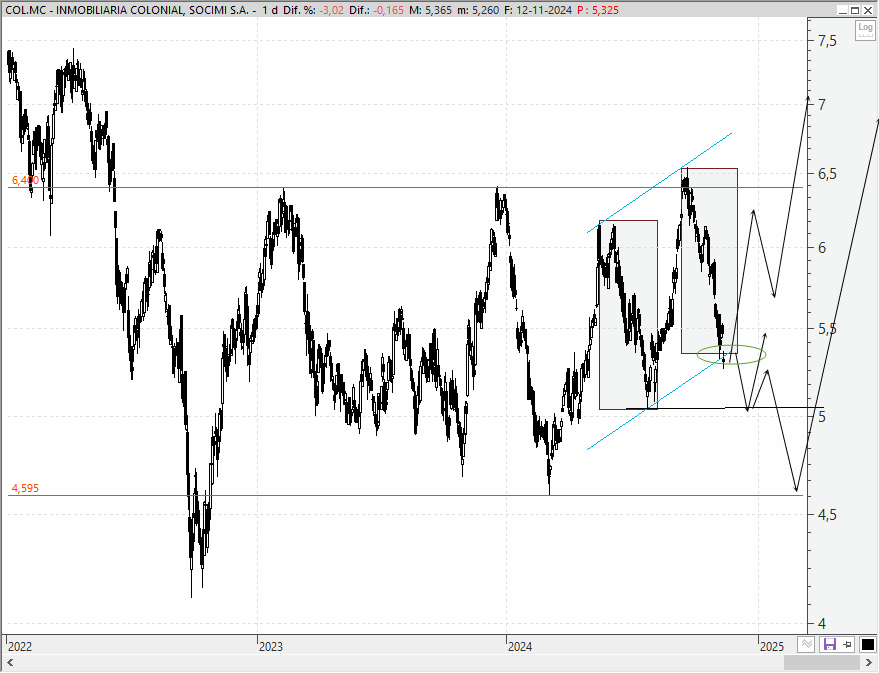Viewport: 879px width, 673px height.
Task: Click the COL.MC - INMOBILIARIA COLONIAL title text
Action: [x=127, y=10]
